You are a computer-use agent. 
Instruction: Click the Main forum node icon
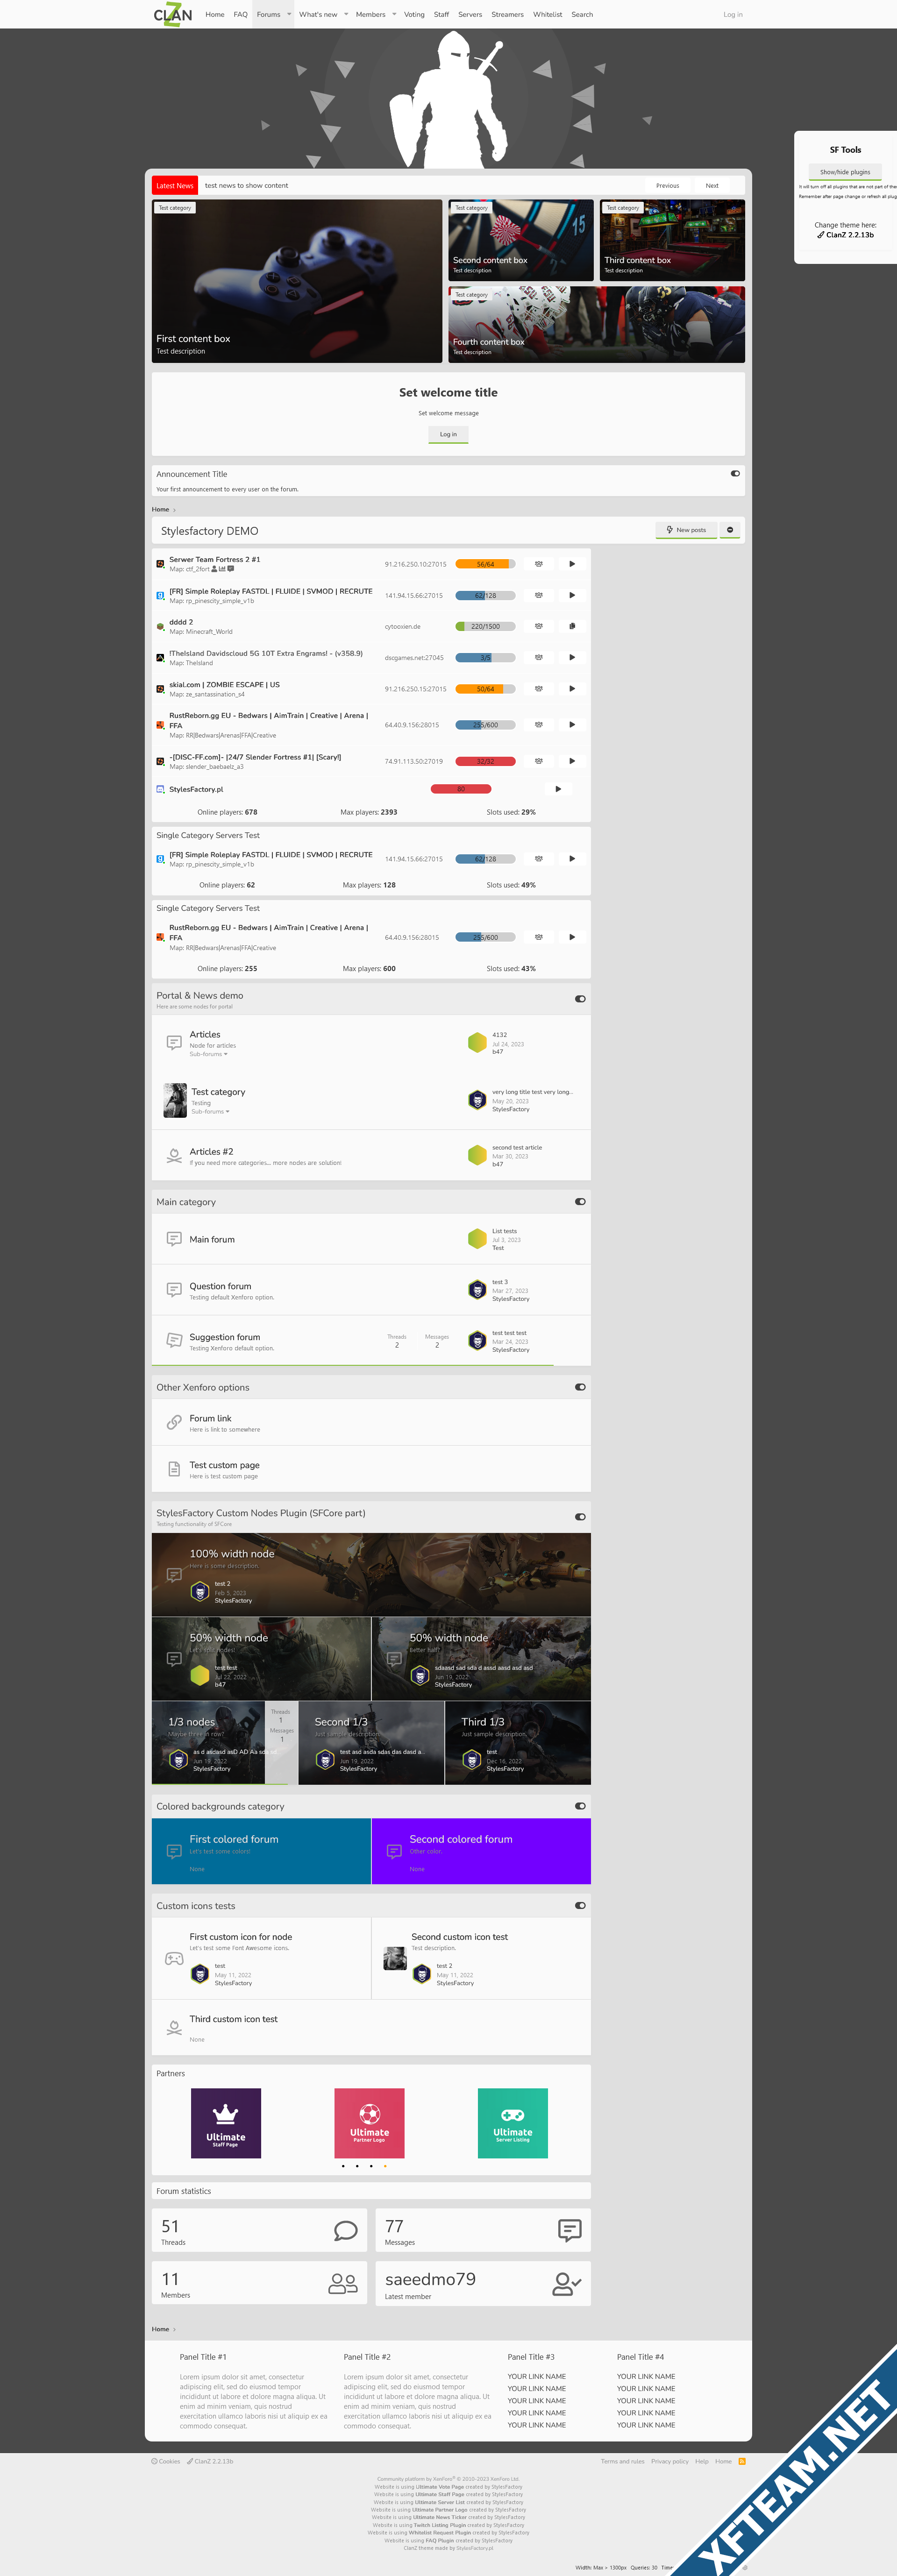point(174,1239)
